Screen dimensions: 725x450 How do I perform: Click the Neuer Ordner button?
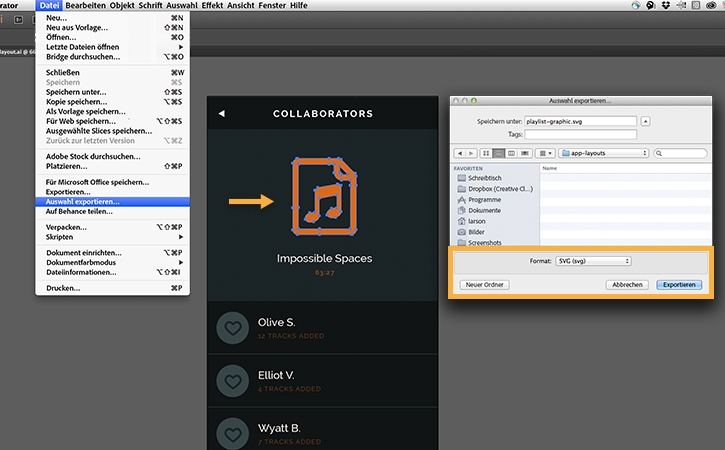pyautogui.click(x=485, y=285)
